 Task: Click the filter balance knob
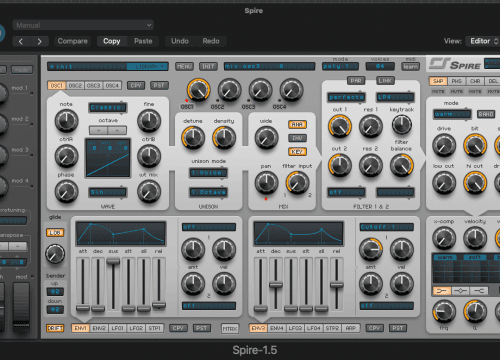tap(402, 166)
